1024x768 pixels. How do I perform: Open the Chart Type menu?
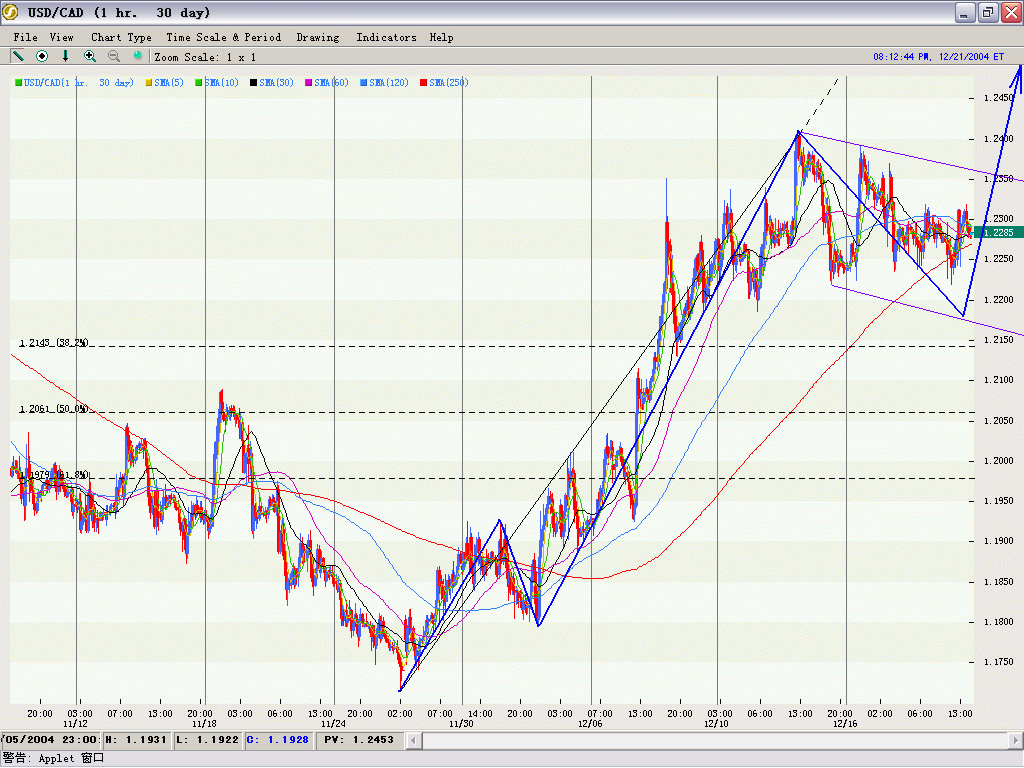pos(121,37)
